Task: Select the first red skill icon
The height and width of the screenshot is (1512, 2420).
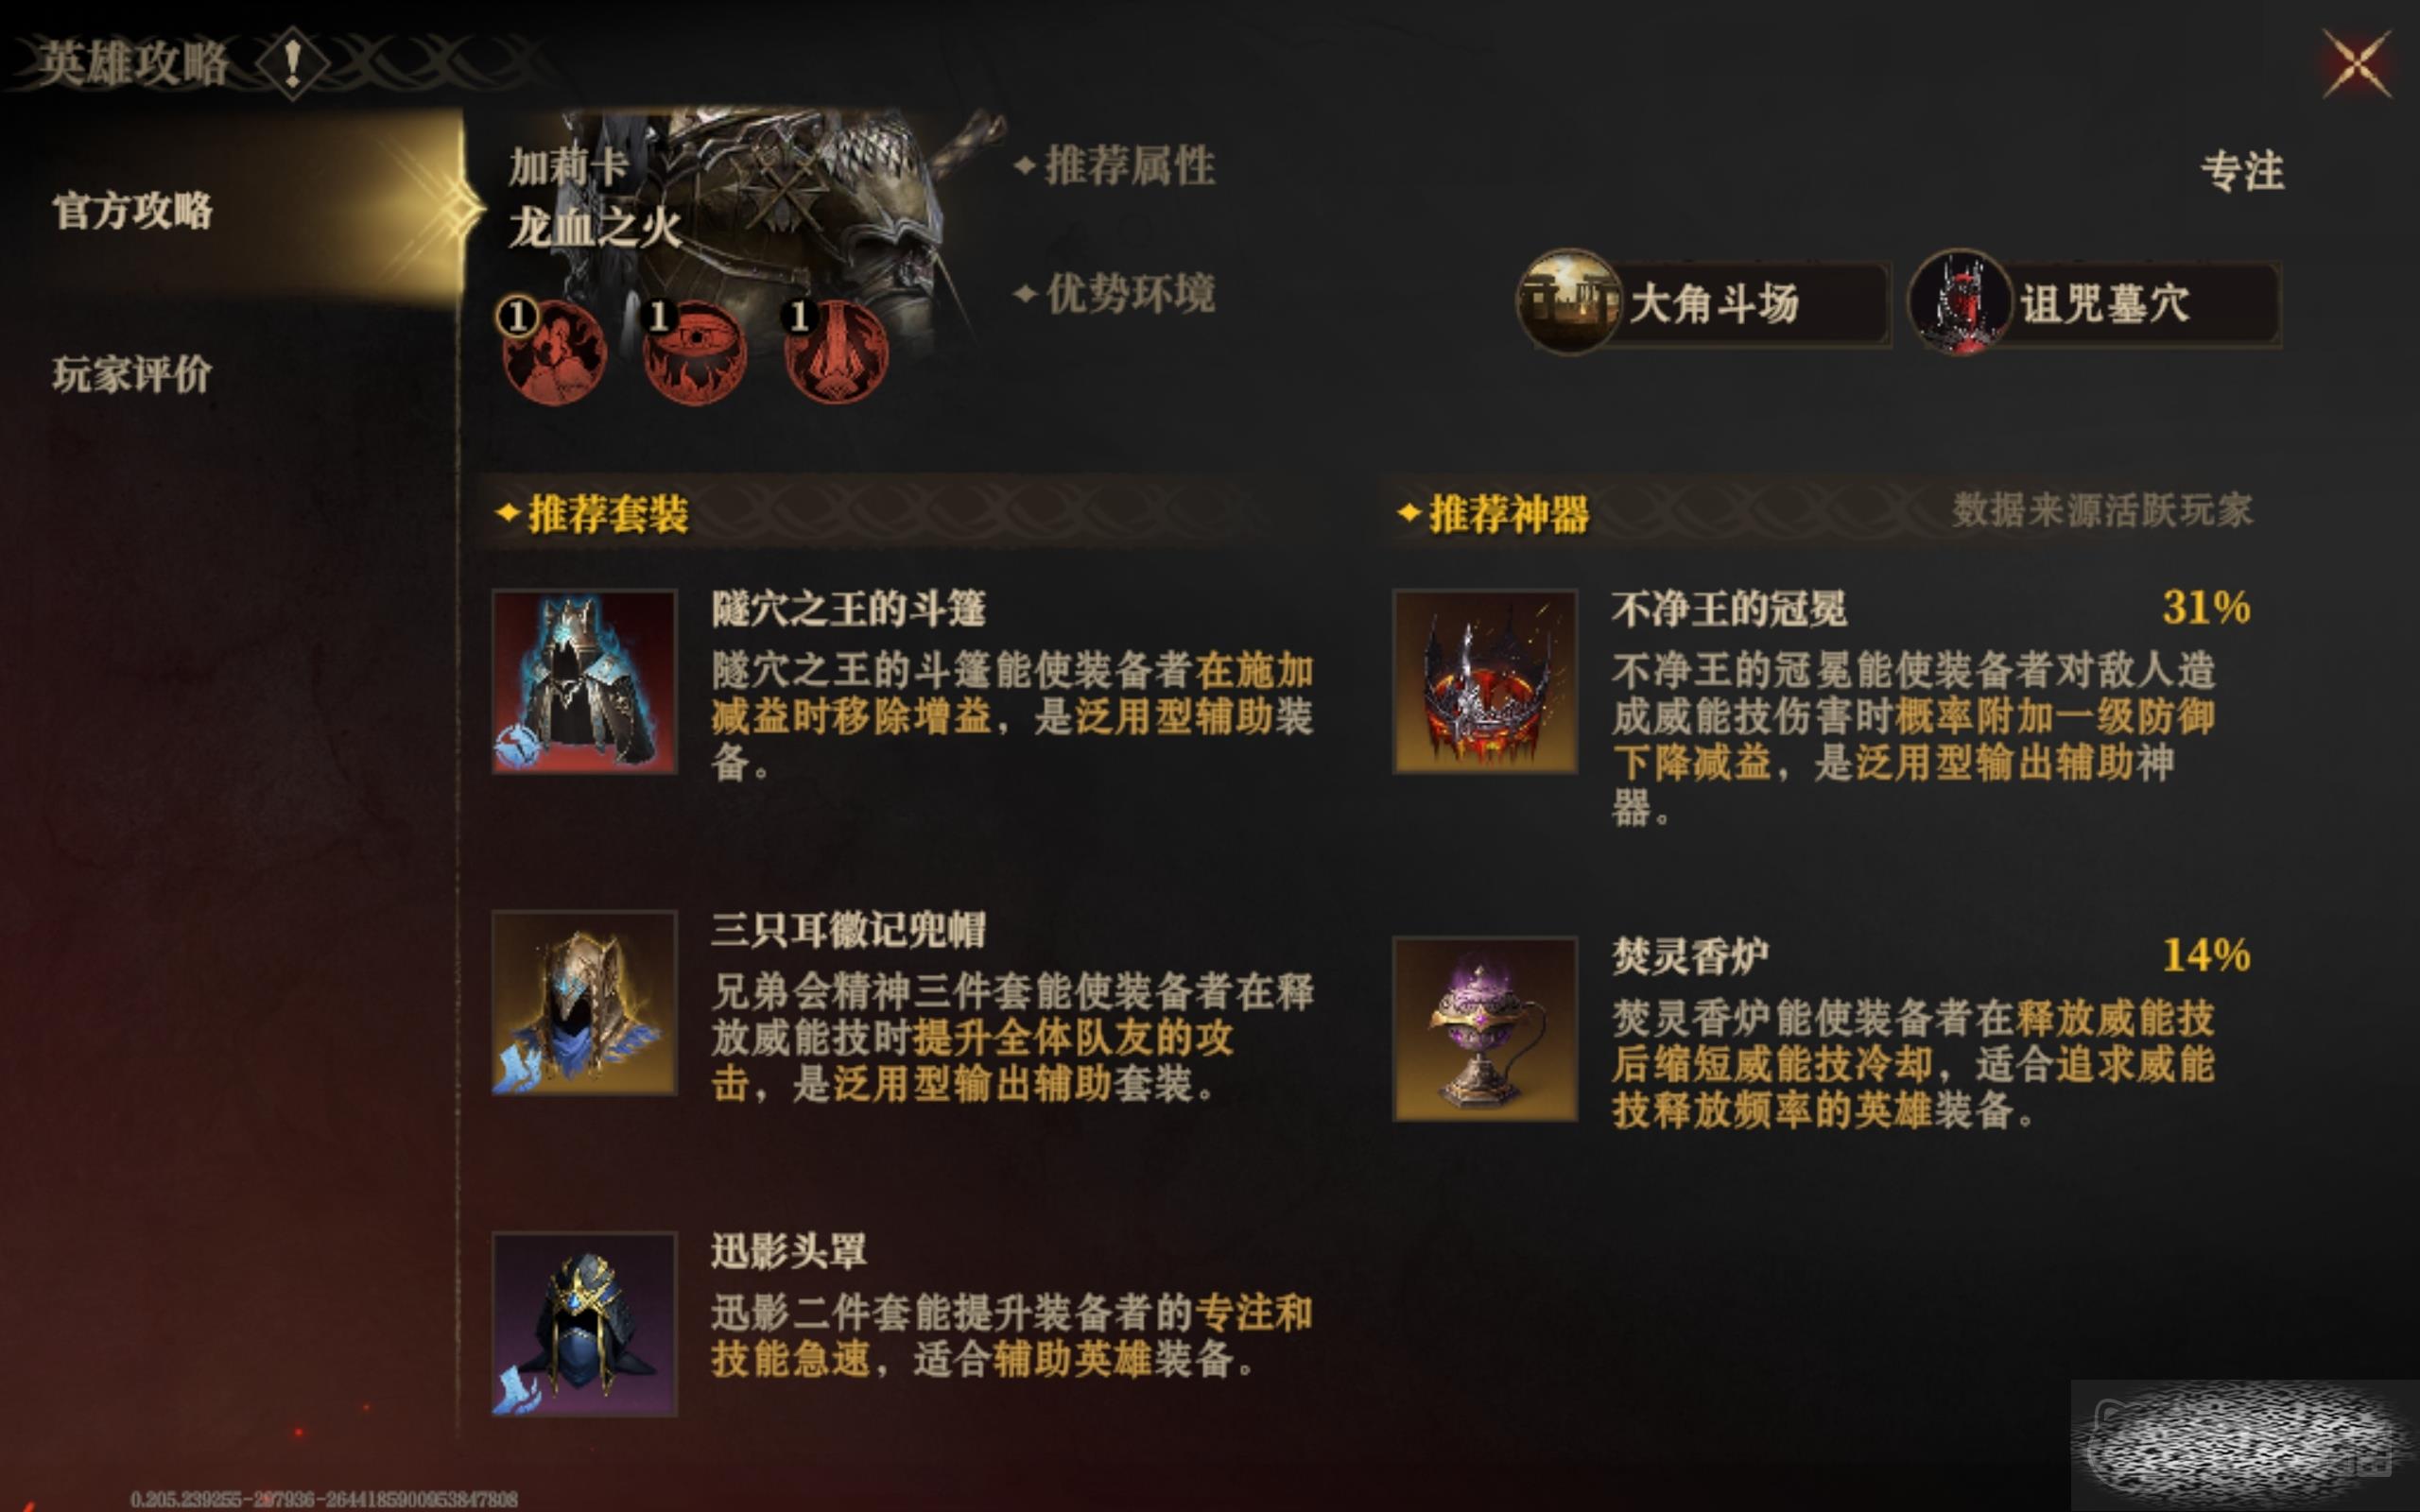Action: coord(553,351)
